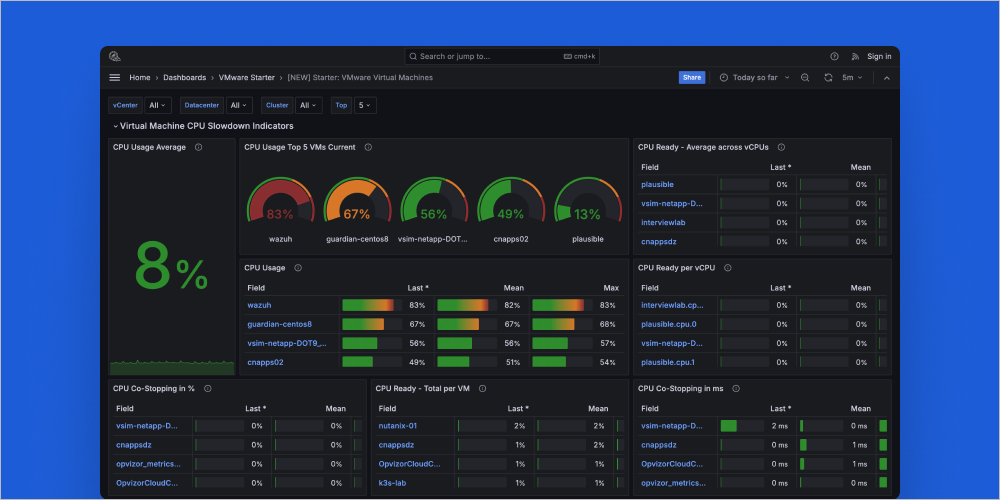Image resolution: width=1000 pixels, height=500 pixels.
Task: Click info icon for CPU Usage Top 5 VMs Current
Action: [368, 147]
